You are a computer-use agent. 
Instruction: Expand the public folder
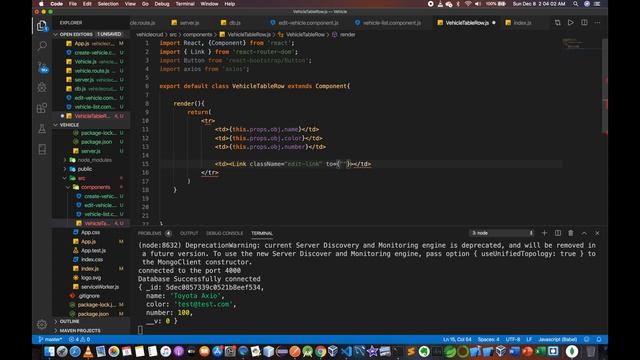click(x=84, y=169)
